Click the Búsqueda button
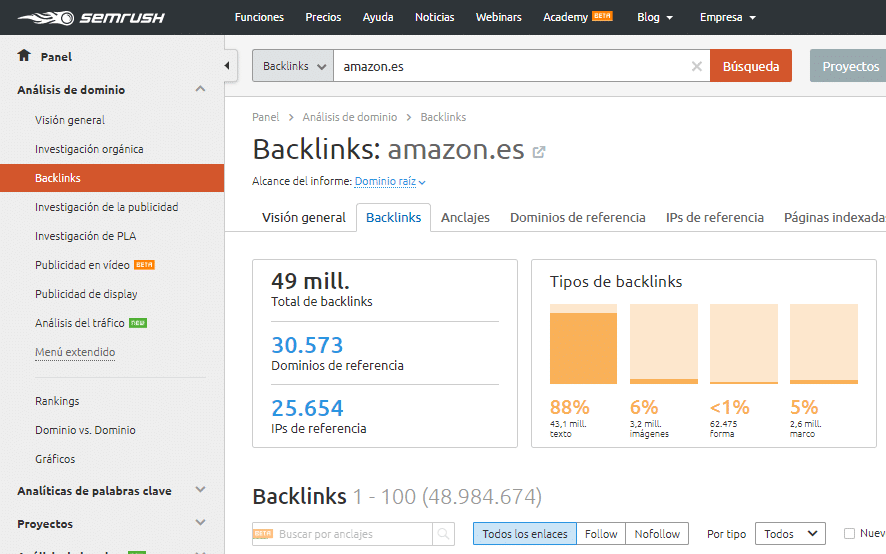The image size is (886, 554). (x=751, y=66)
